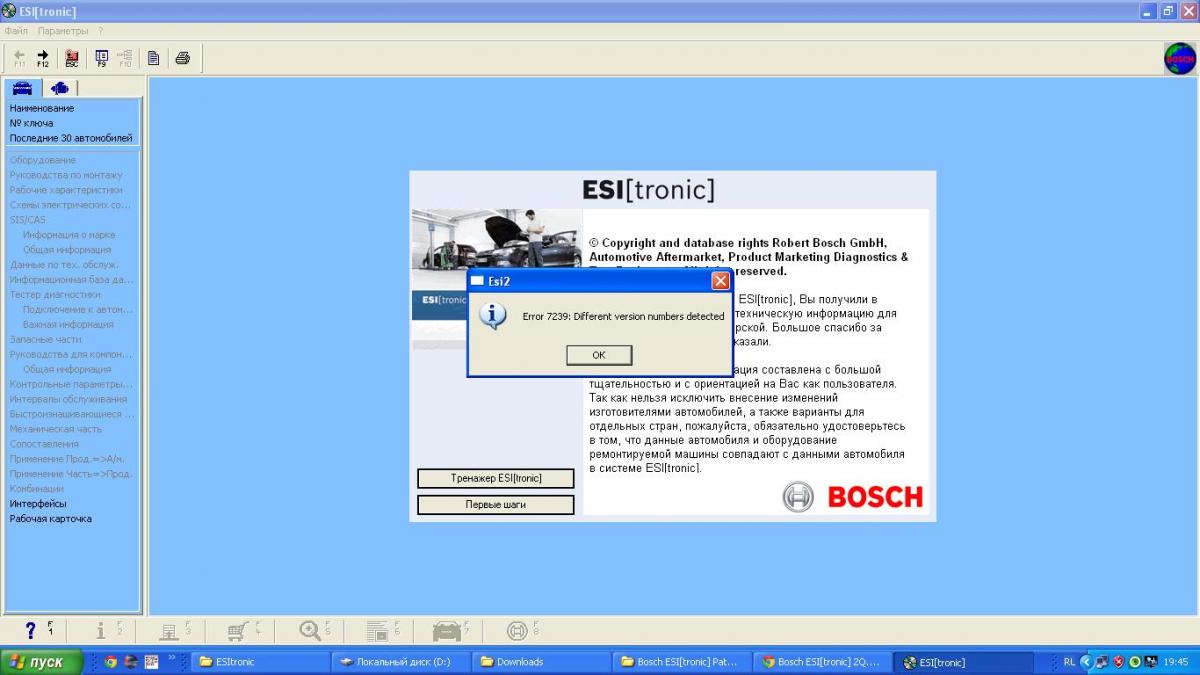Open the ? help menu
Screen dimensions: 1200x675
tap(100, 31)
